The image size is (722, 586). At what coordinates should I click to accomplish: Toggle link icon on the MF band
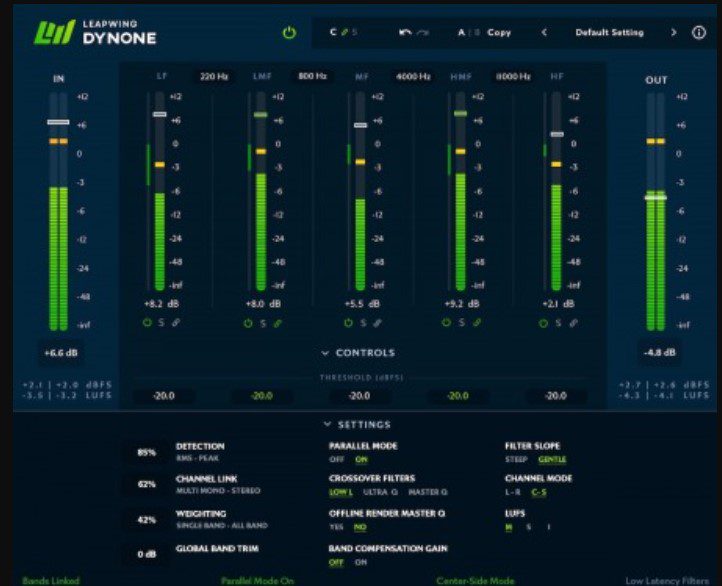coord(378,323)
